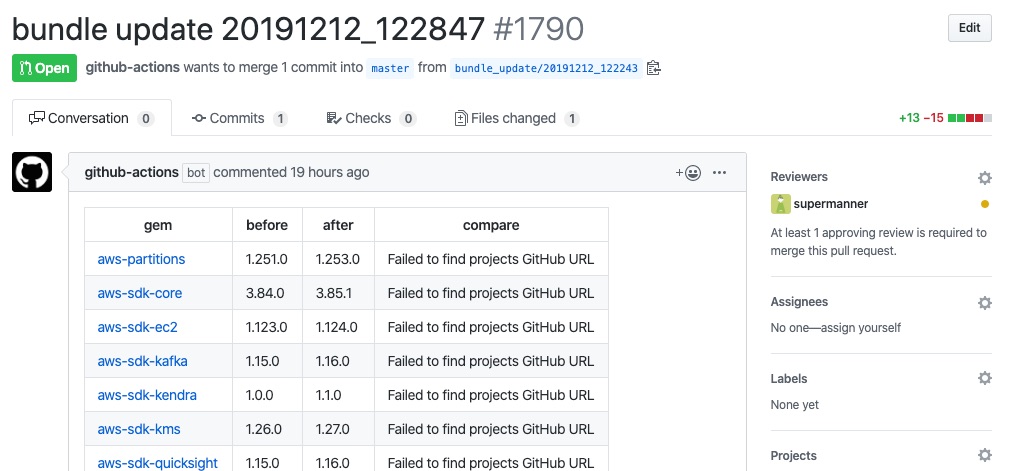Click the bot label badge
Viewport: 1020px width, 471px height.
[x=196, y=172]
